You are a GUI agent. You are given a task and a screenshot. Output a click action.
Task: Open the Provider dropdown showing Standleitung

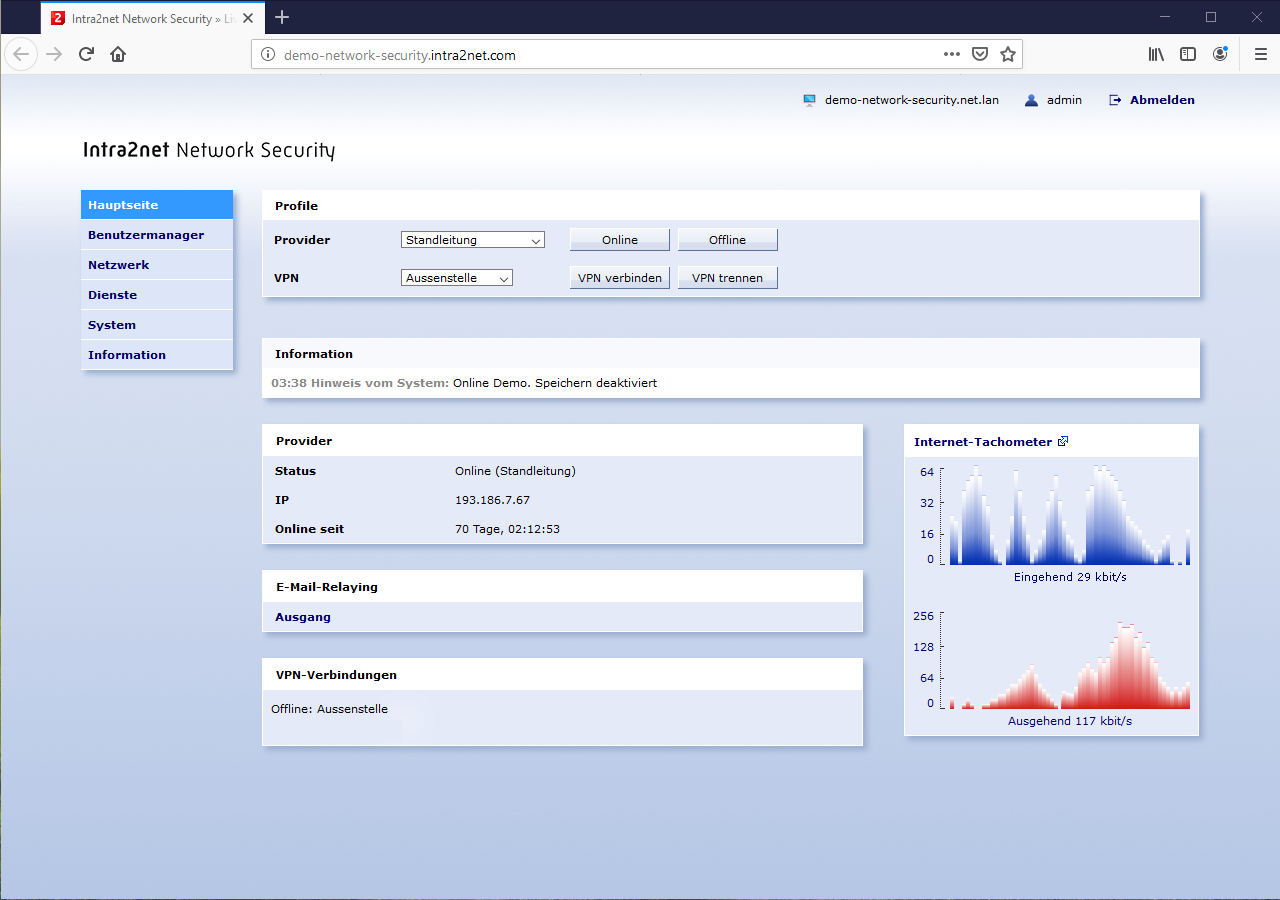click(473, 240)
